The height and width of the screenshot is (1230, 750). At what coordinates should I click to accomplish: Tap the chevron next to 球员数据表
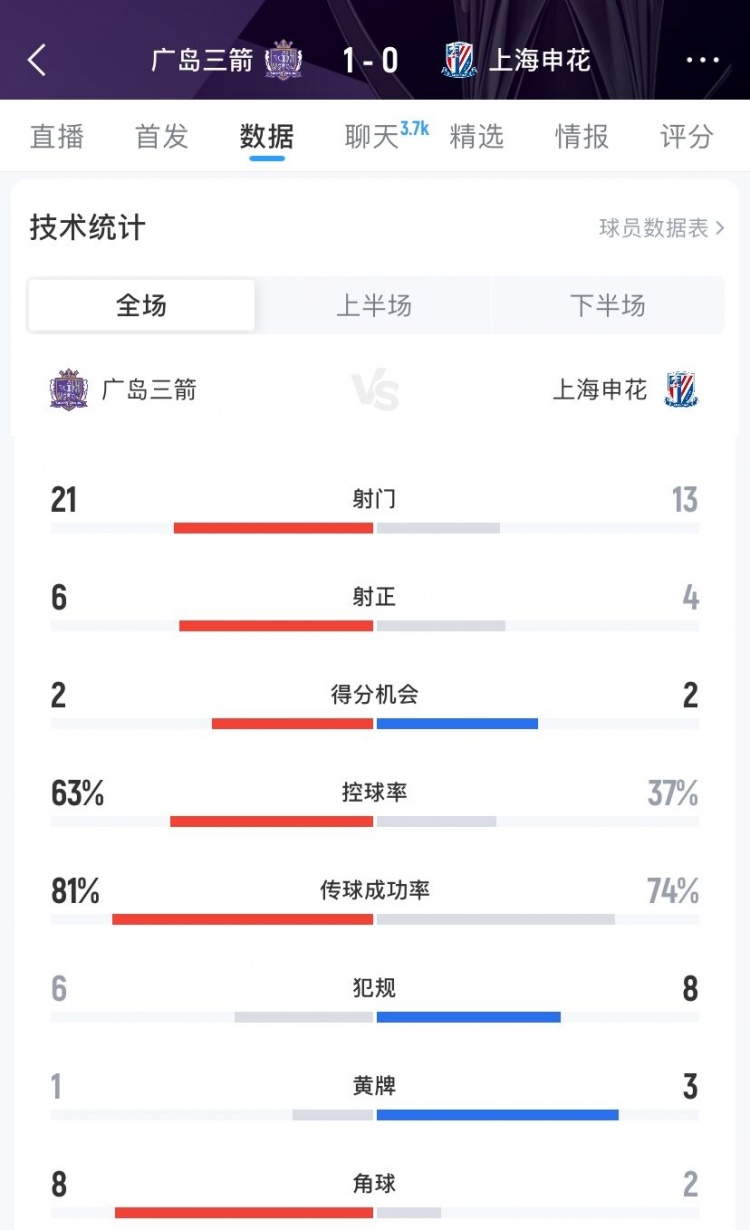[x=717, y=229]
